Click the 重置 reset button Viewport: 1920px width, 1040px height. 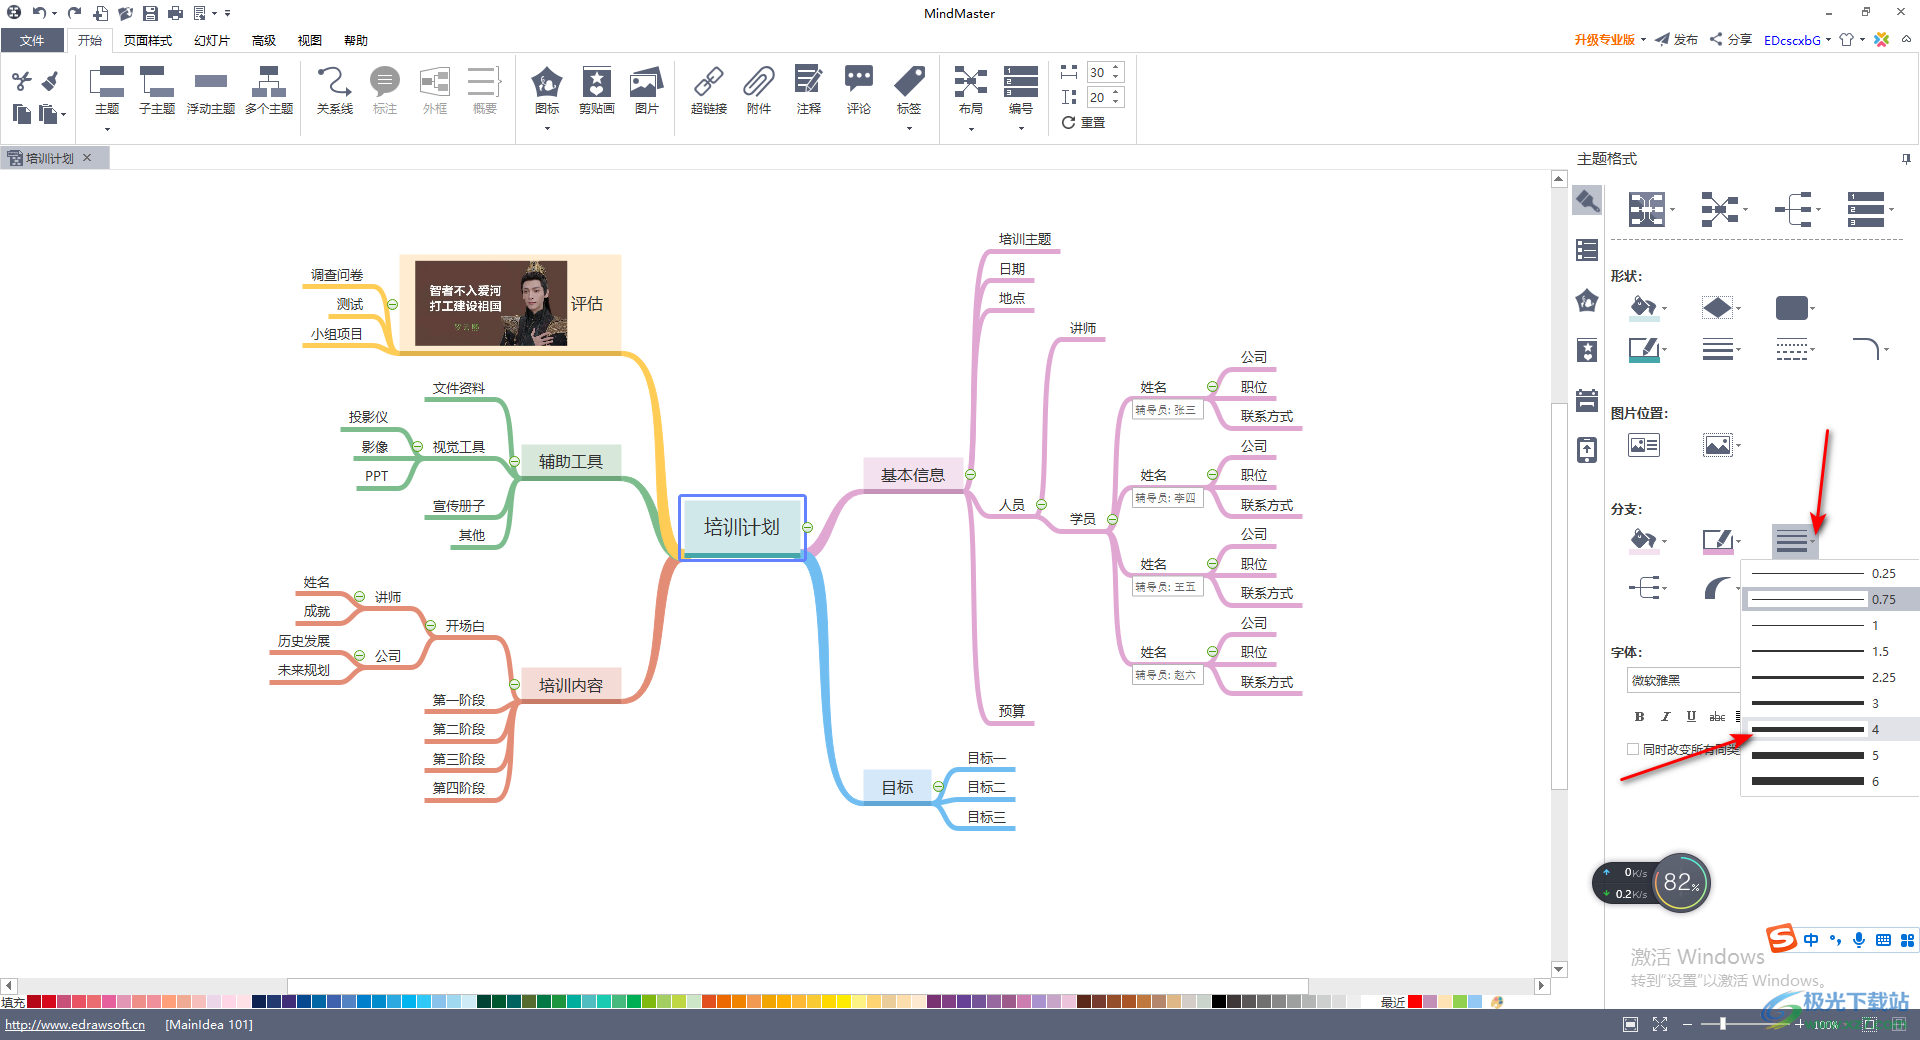(1083, 122)
